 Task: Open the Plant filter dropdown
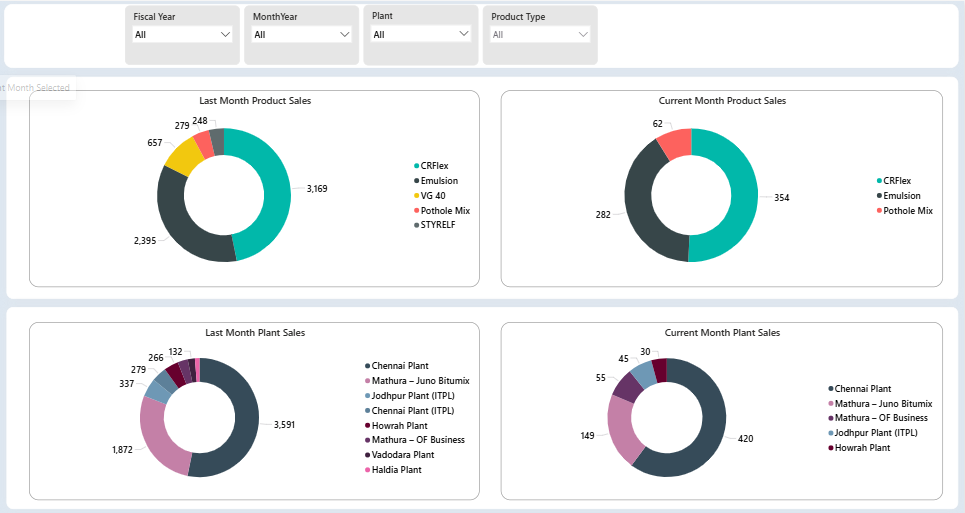(x=421, y=34)
